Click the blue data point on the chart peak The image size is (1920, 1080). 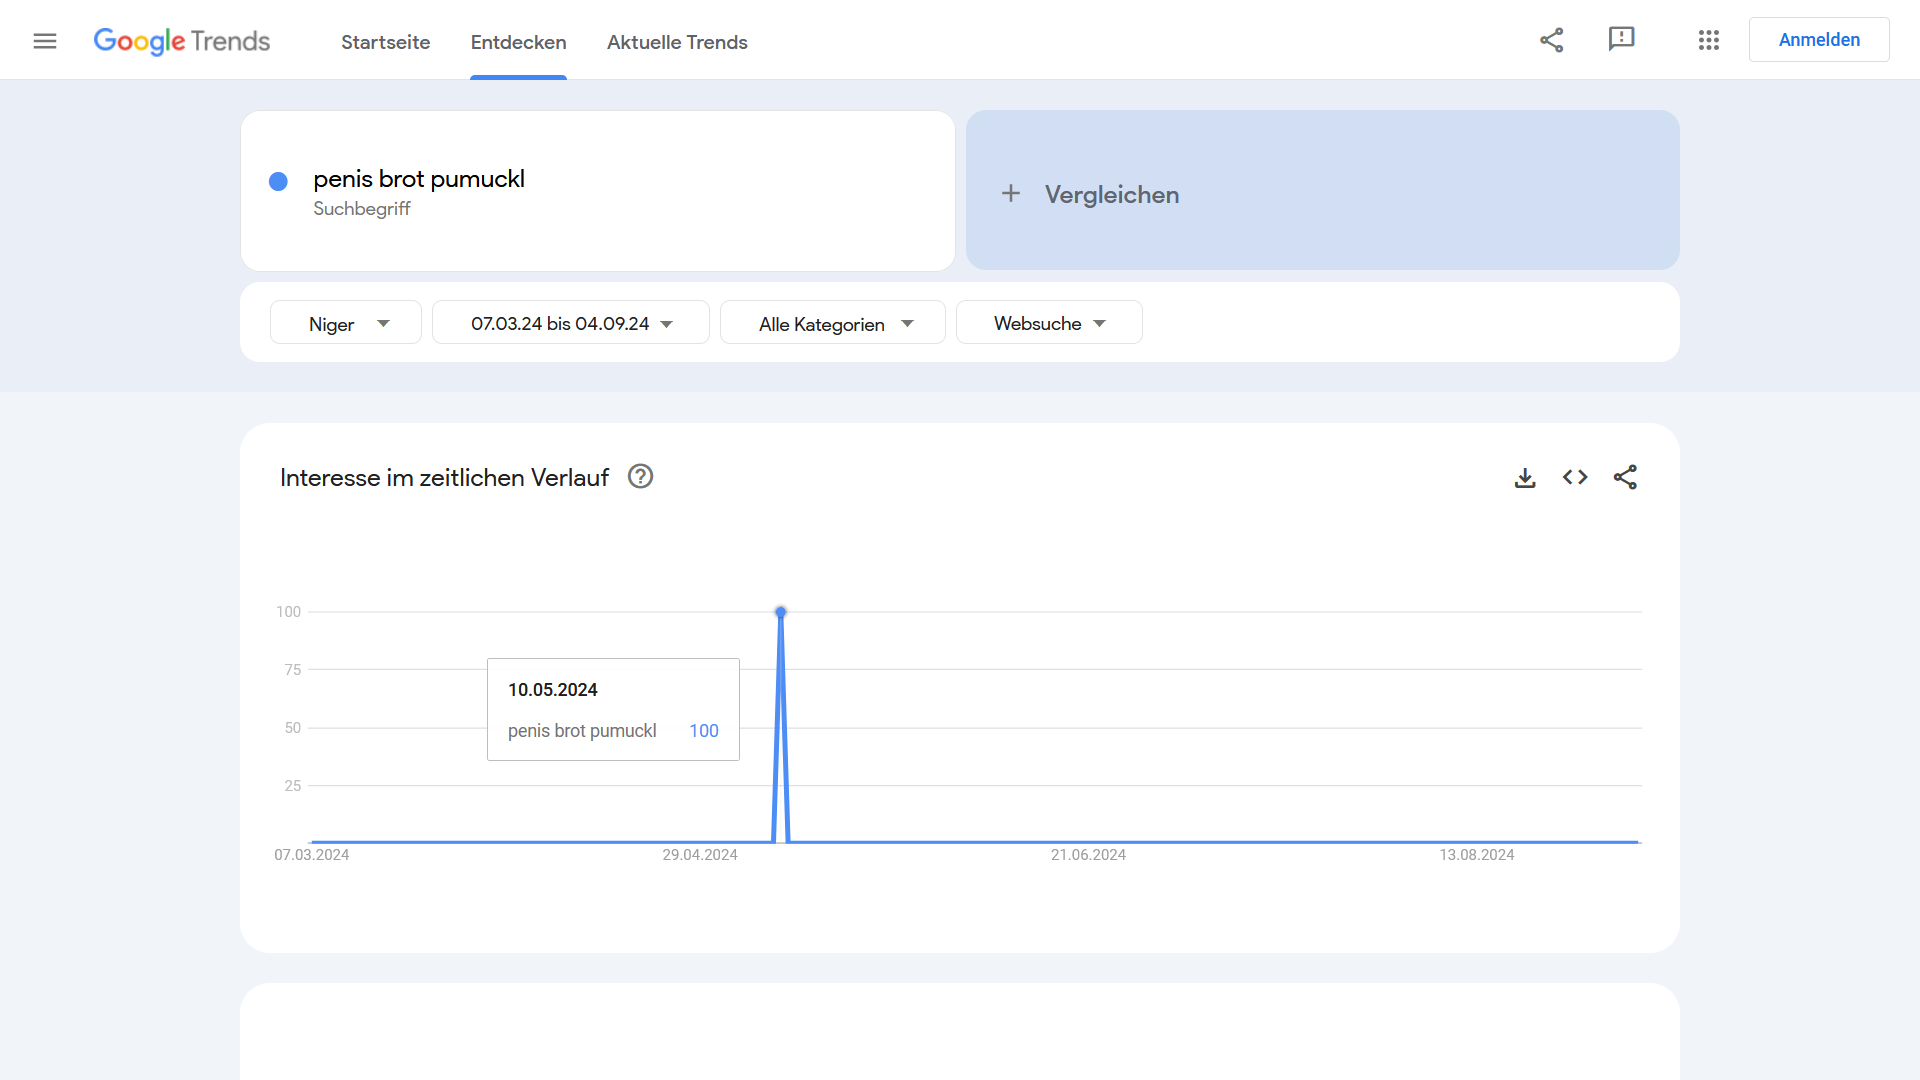point(781,611)
